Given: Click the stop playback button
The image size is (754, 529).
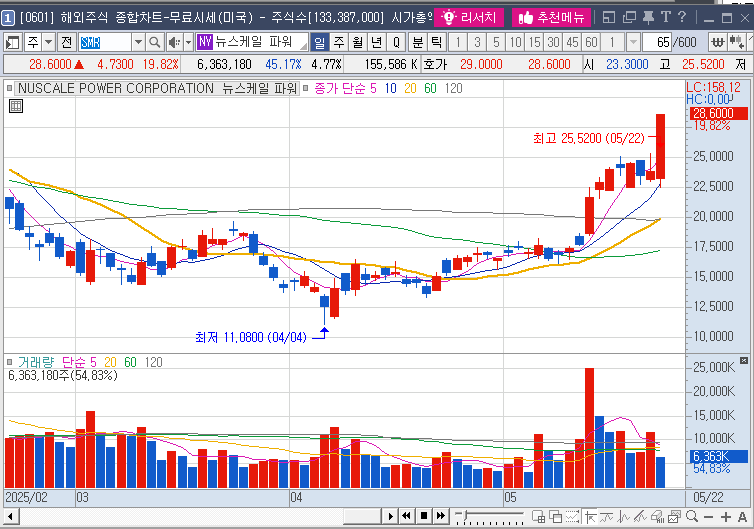Looking at the screenshot, I should coord(424,516).
